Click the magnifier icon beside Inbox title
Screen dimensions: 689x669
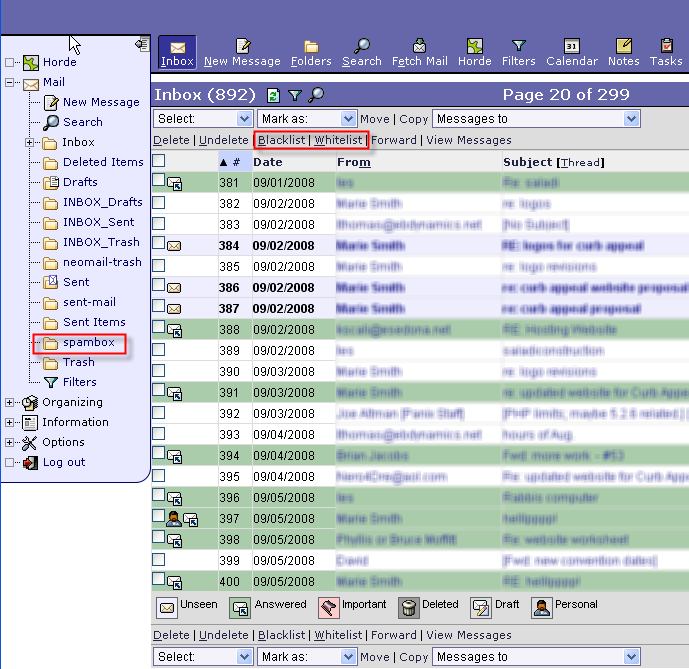(316, 96)
